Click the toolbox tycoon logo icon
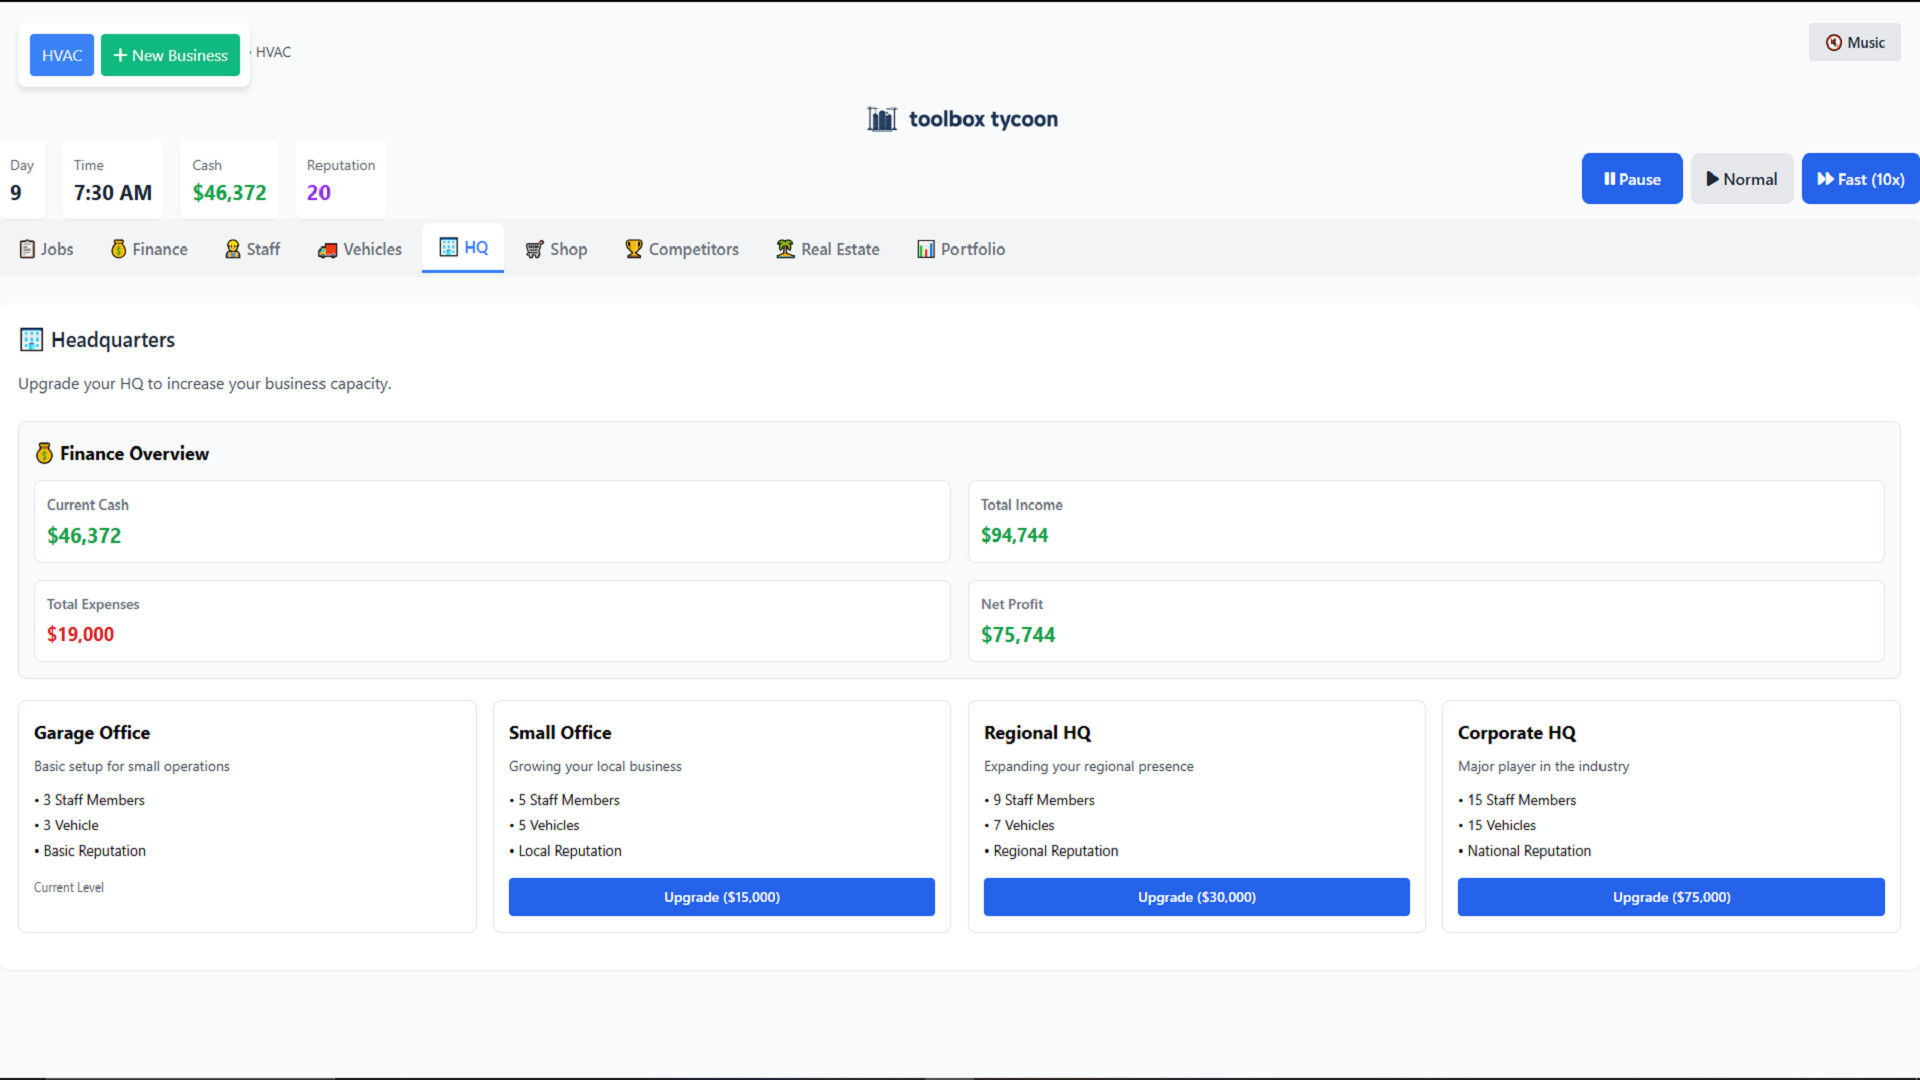This screenshot has height=1080, width=1920. (x=881, y=119)
